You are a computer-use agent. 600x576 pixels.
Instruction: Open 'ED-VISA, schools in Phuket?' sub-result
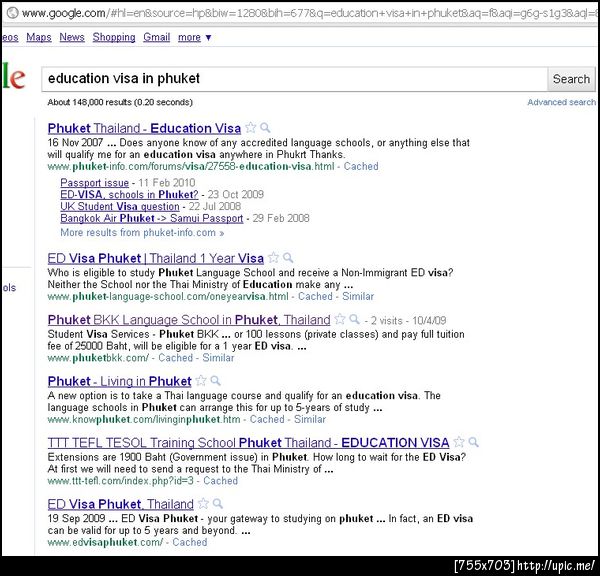(129, 194)
